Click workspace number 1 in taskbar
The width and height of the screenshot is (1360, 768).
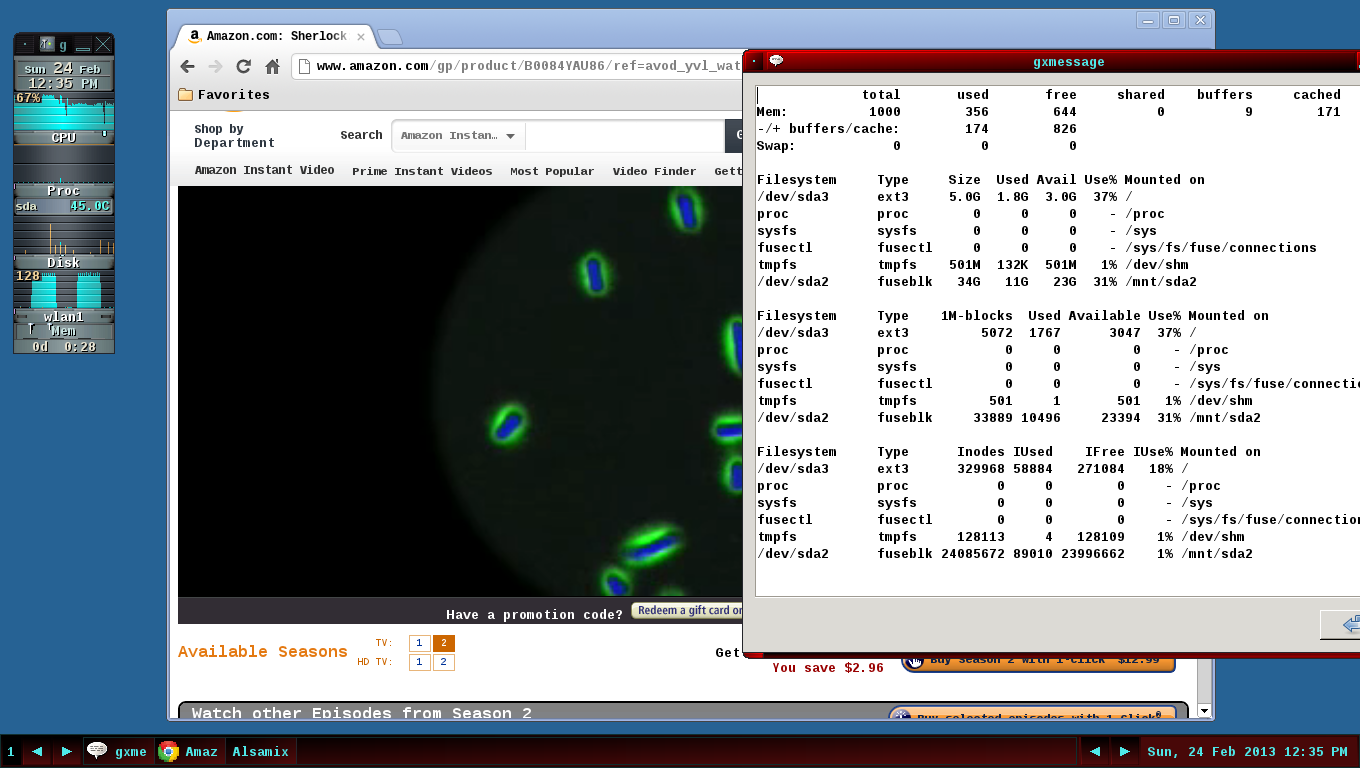(x=11, y=751)
